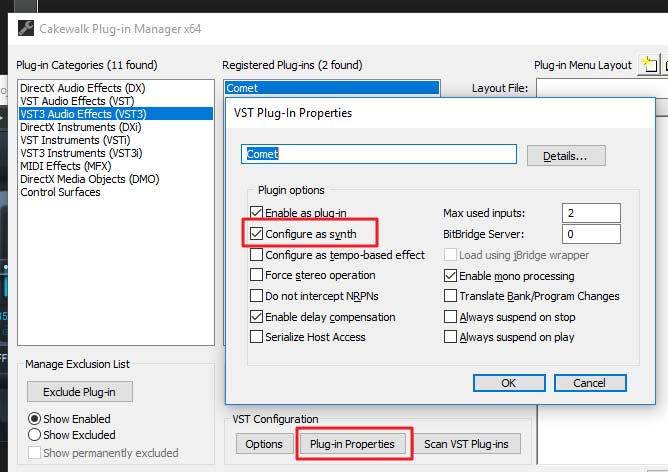Open the Details... button
The height and width of the screenshot is (472, 668).
pyautogui.click(x=573, y=156)
